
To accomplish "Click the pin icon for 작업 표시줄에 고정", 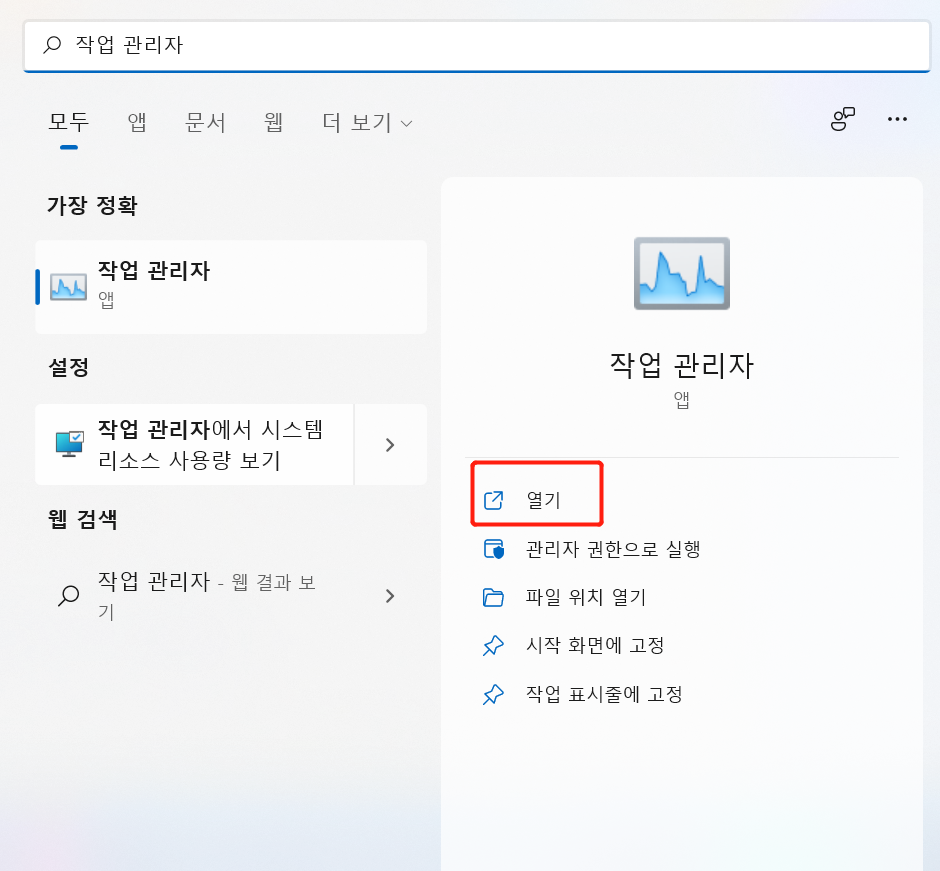I will pos(493,694).
